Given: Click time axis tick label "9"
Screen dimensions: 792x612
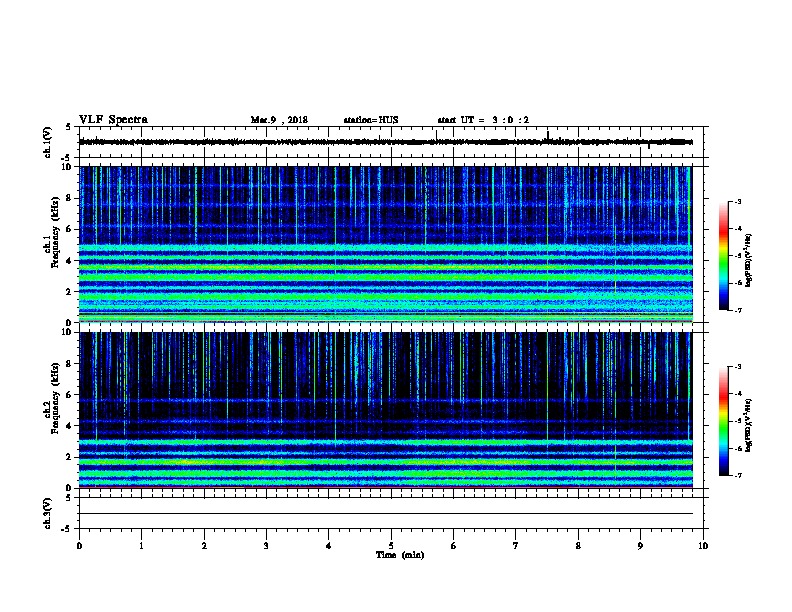Looking at the screenshot, I should [x=640, y=546].
